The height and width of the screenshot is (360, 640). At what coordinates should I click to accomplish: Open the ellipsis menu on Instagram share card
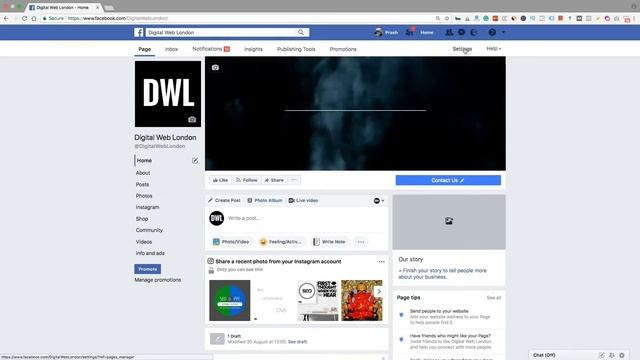pyautogui.click(x=382, y=262)
